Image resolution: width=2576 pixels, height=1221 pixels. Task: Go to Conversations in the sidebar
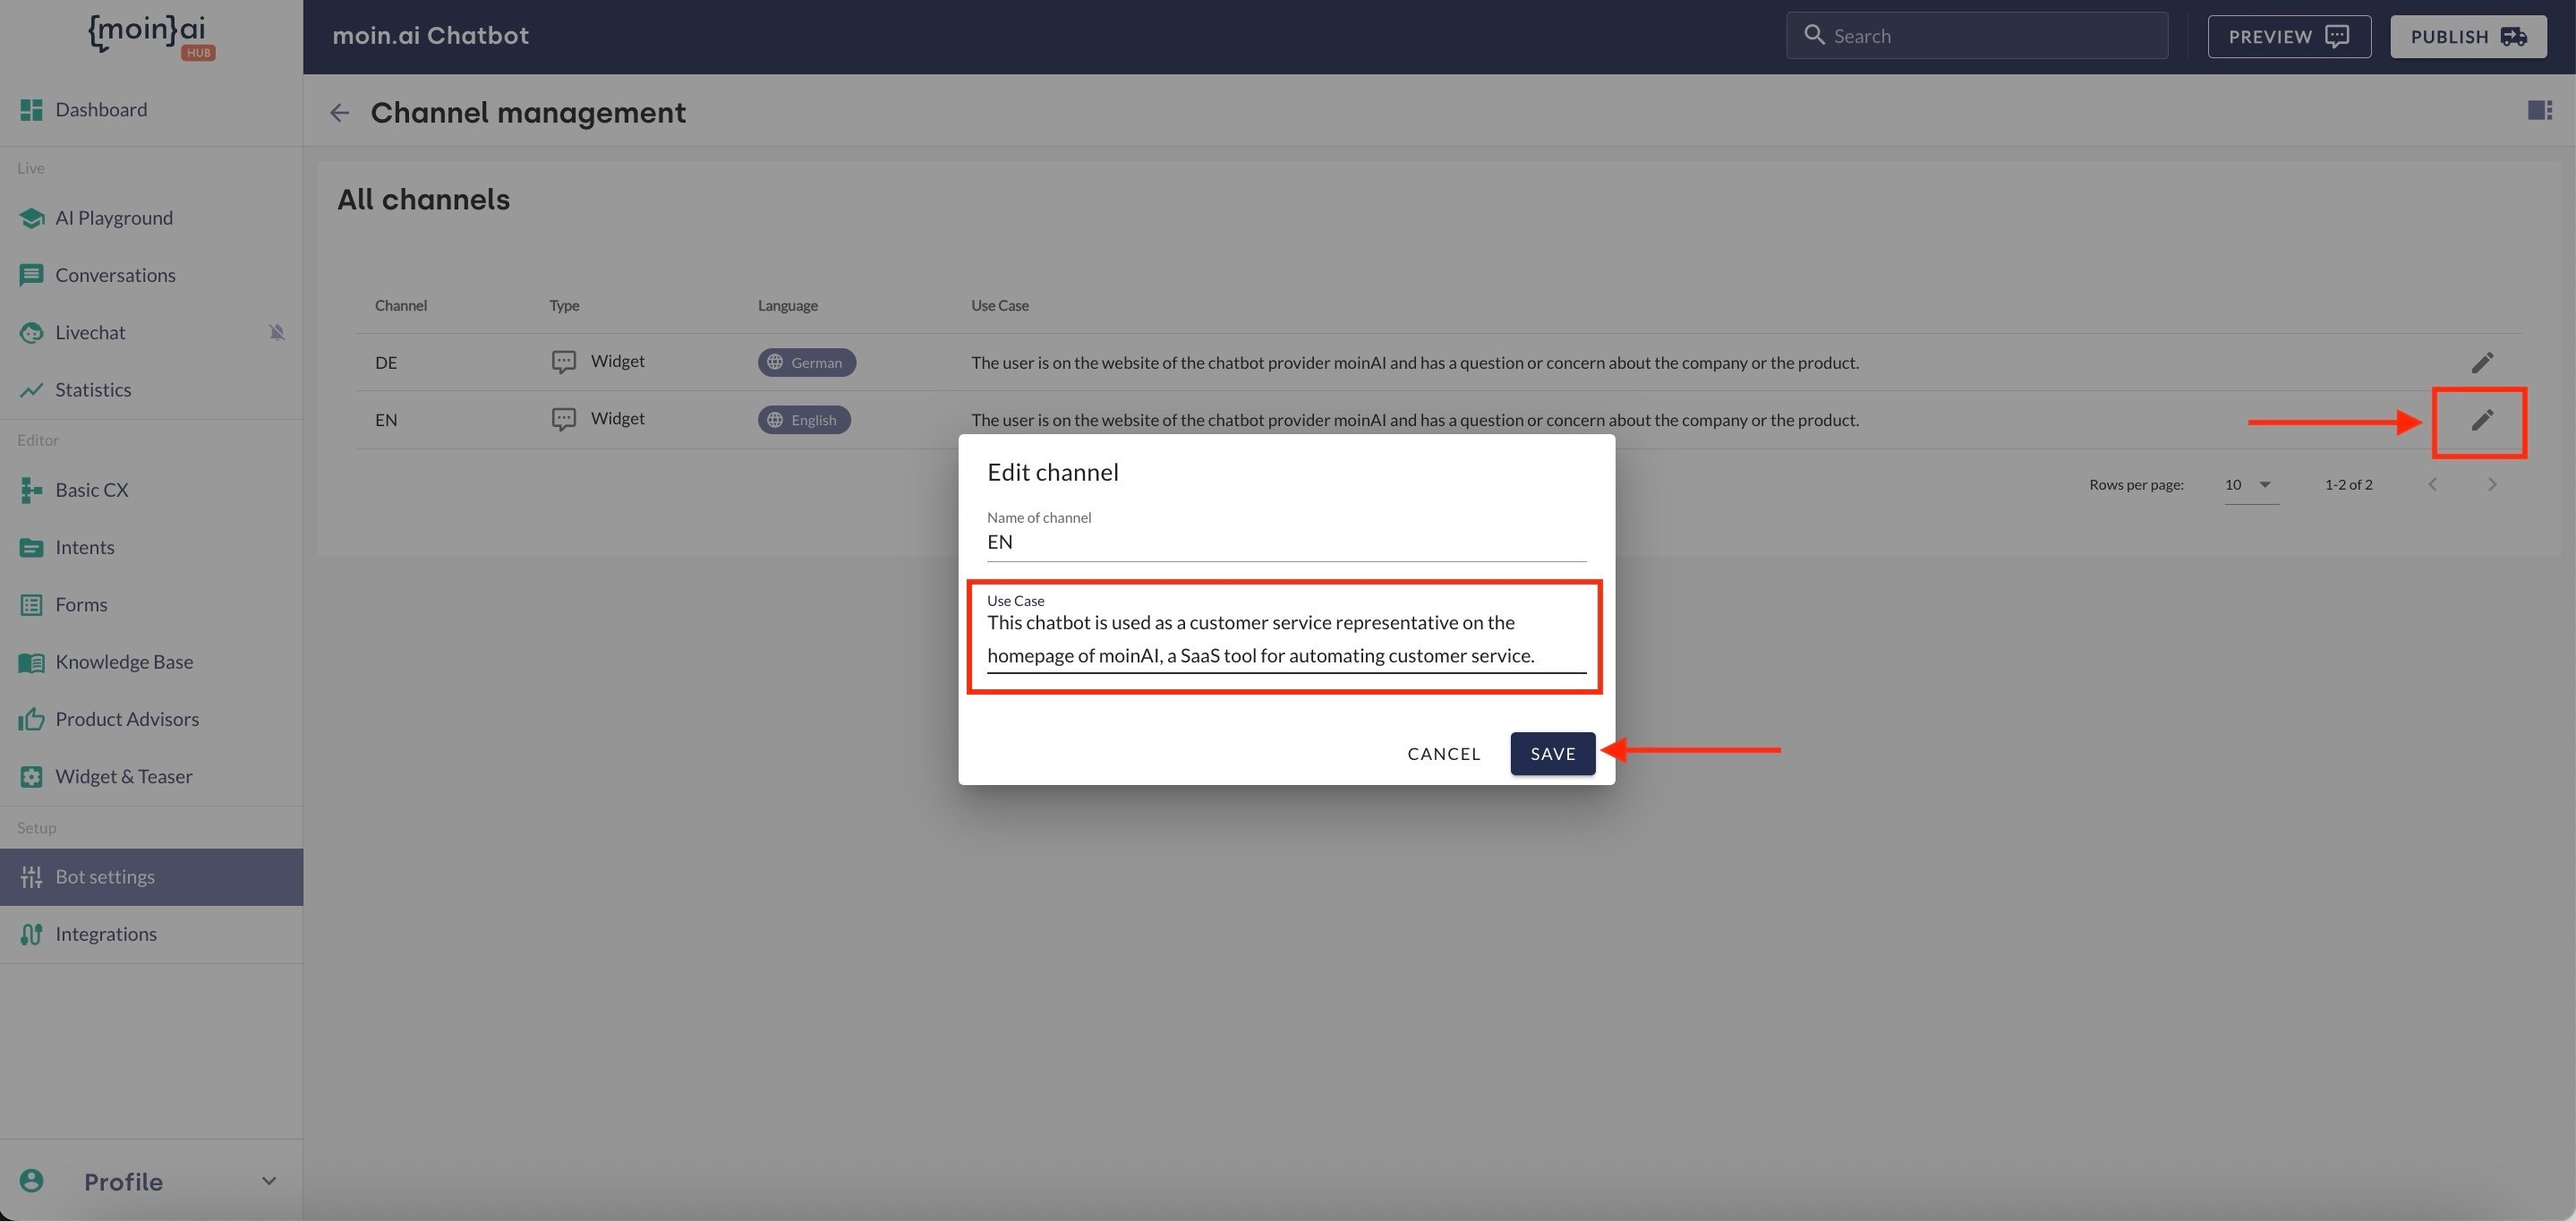(x=151, y=275)
